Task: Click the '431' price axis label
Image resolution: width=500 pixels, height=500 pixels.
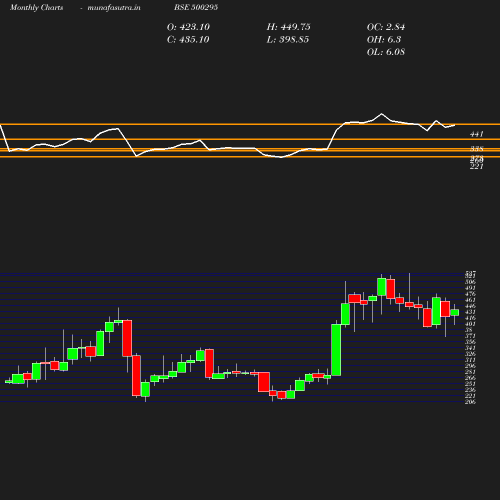Action: coord(470,312)
